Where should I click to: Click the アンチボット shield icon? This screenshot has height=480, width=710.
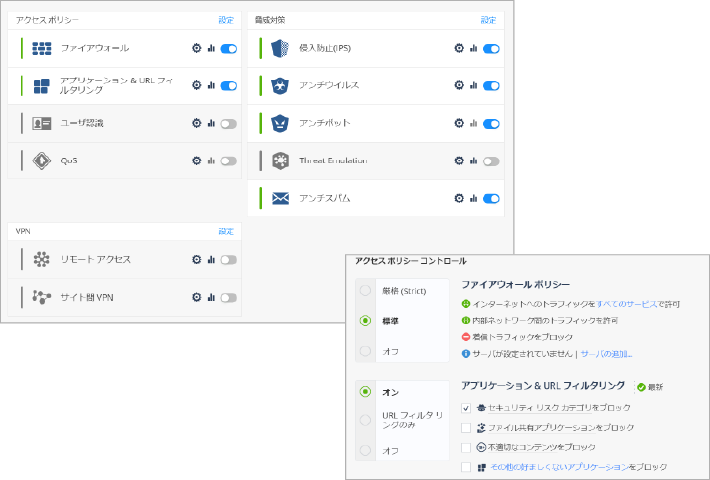point(280,123)
